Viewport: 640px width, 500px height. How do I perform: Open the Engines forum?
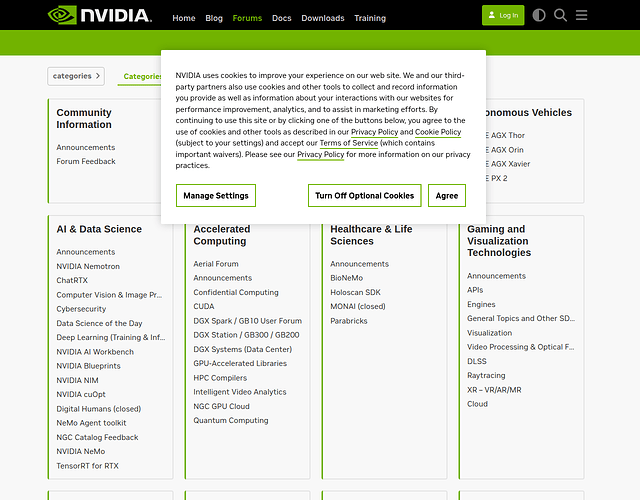pyautogui.click(x=481, y=304)
